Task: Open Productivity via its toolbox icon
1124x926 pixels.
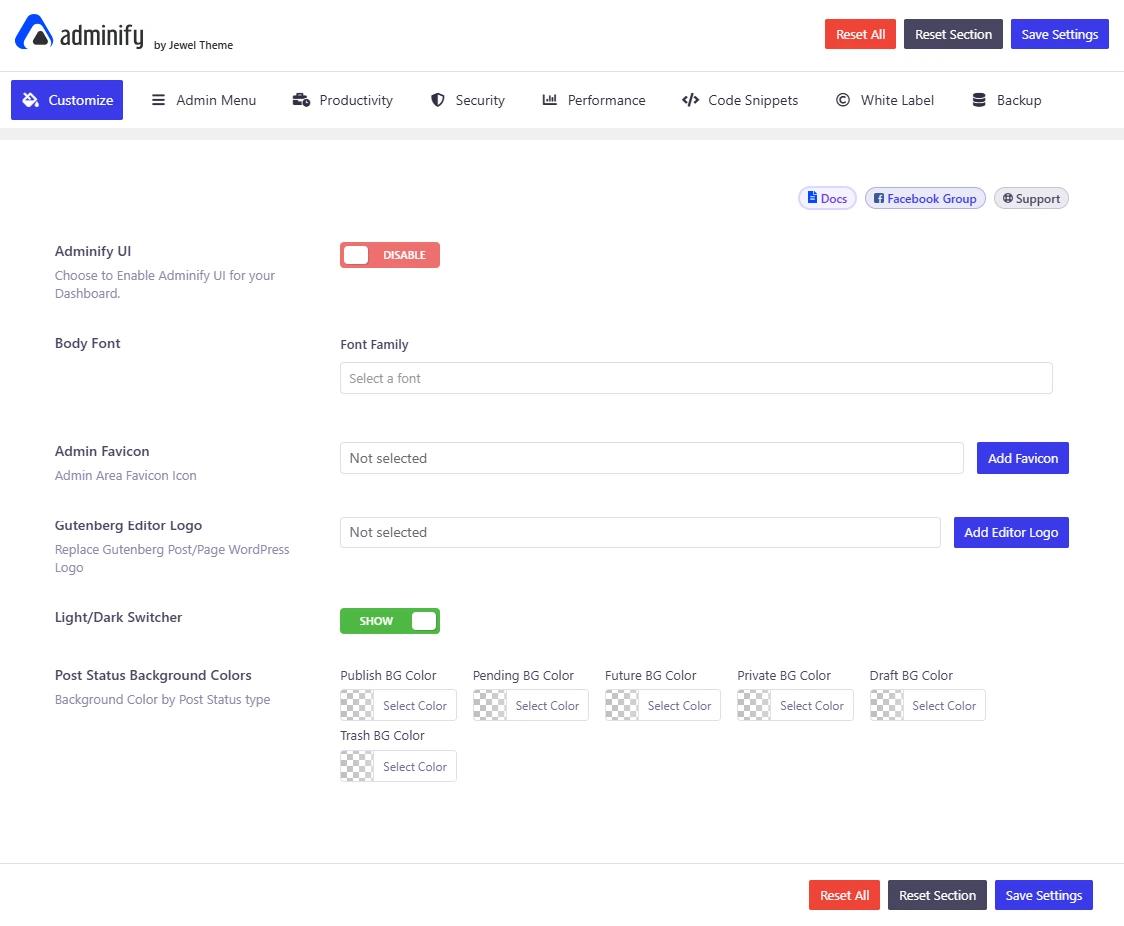Action: pos(301,100)
